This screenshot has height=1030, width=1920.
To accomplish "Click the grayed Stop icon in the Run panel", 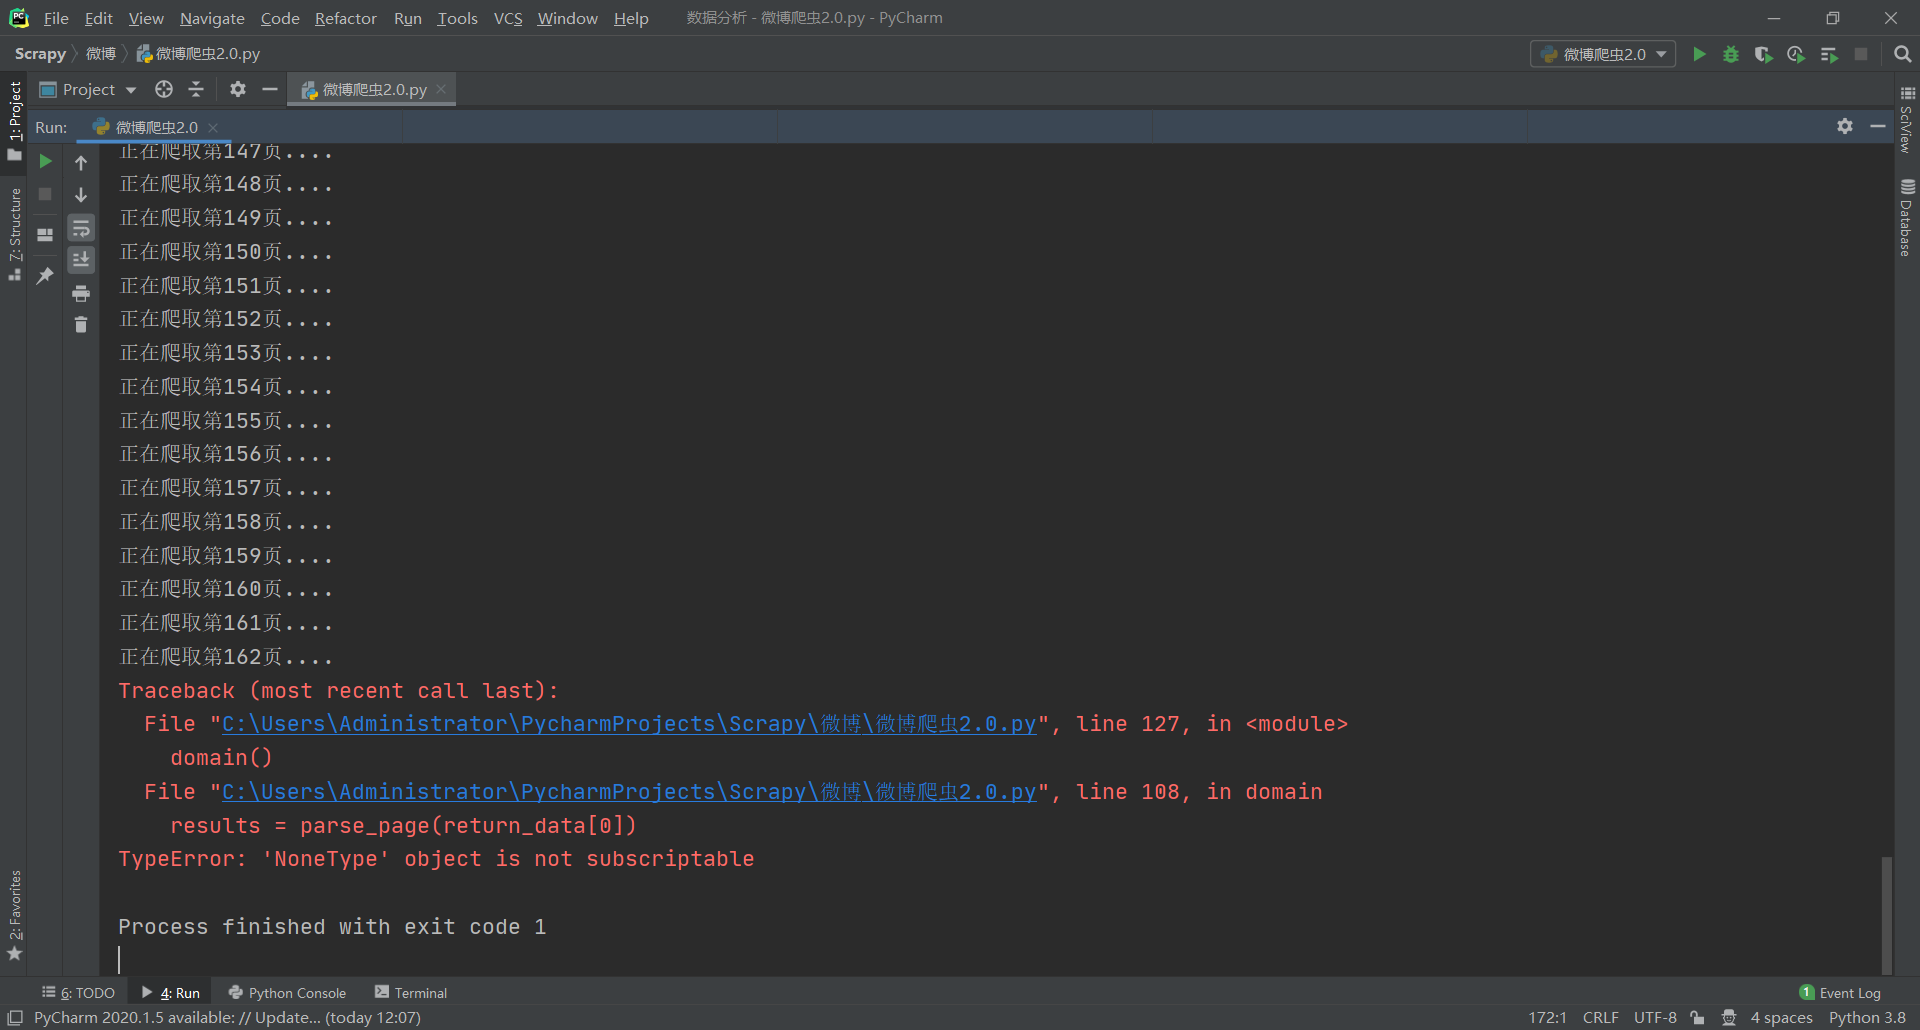I will [45, 194].
